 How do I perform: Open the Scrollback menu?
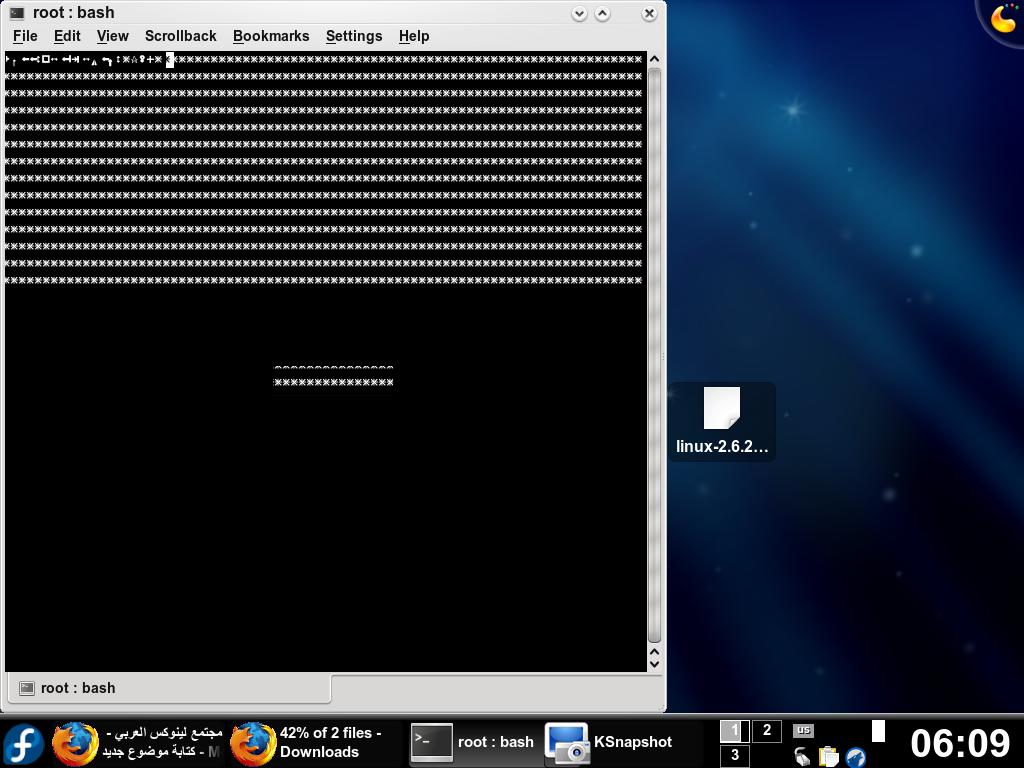click(x=180, y=36)
